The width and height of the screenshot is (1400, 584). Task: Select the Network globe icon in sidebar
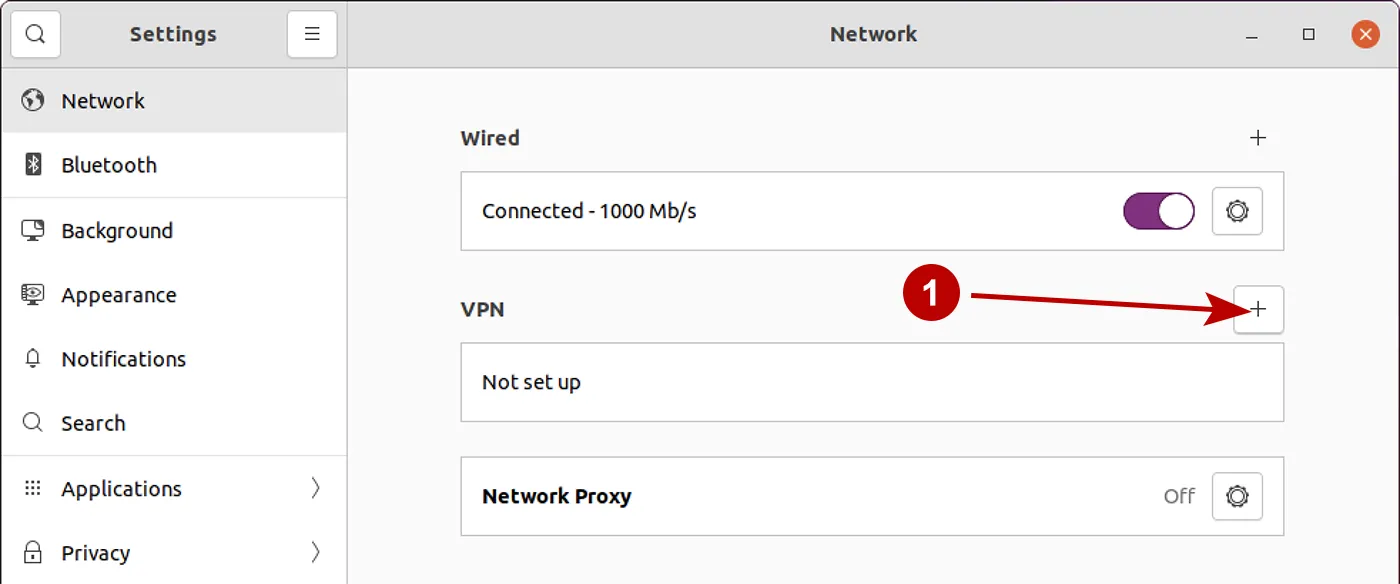[x=31, y=100]
